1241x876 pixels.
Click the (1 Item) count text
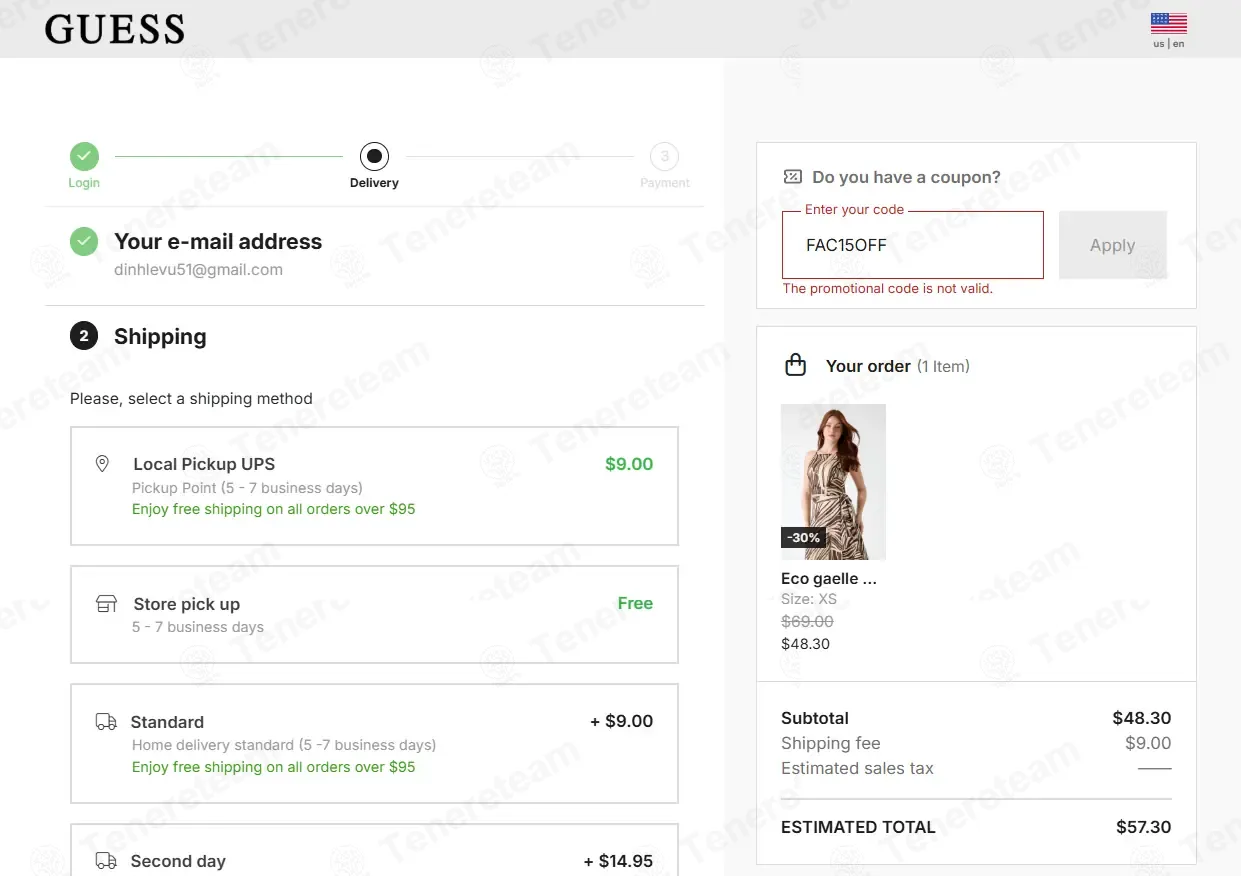[x=943, y=366]
